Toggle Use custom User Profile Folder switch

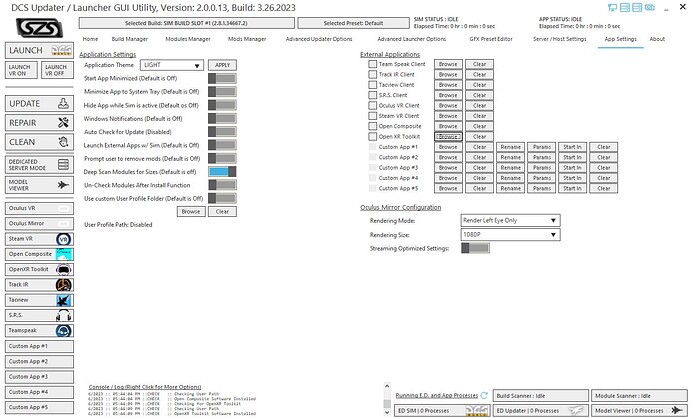coord(222,198)
